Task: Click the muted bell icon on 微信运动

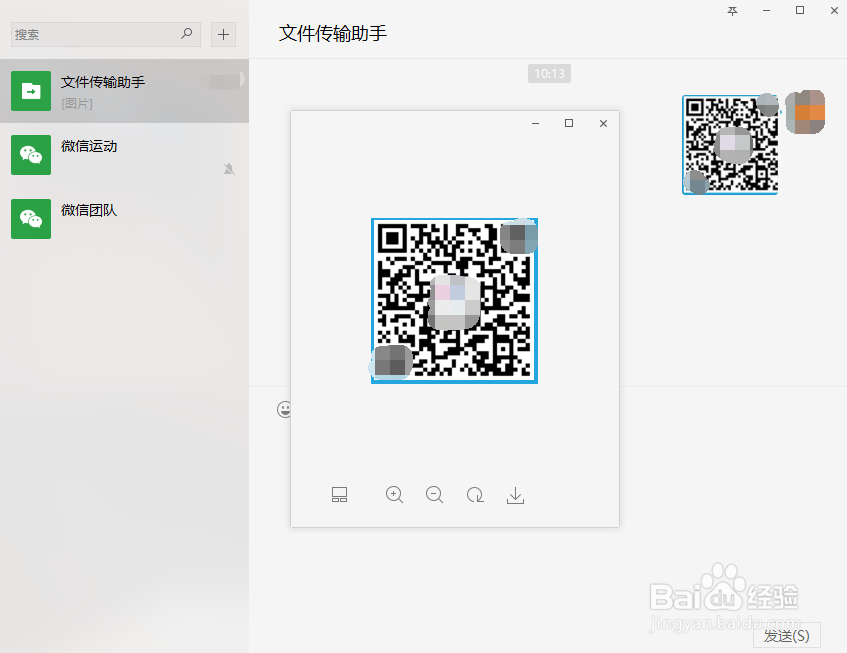Action: (229, 169)
